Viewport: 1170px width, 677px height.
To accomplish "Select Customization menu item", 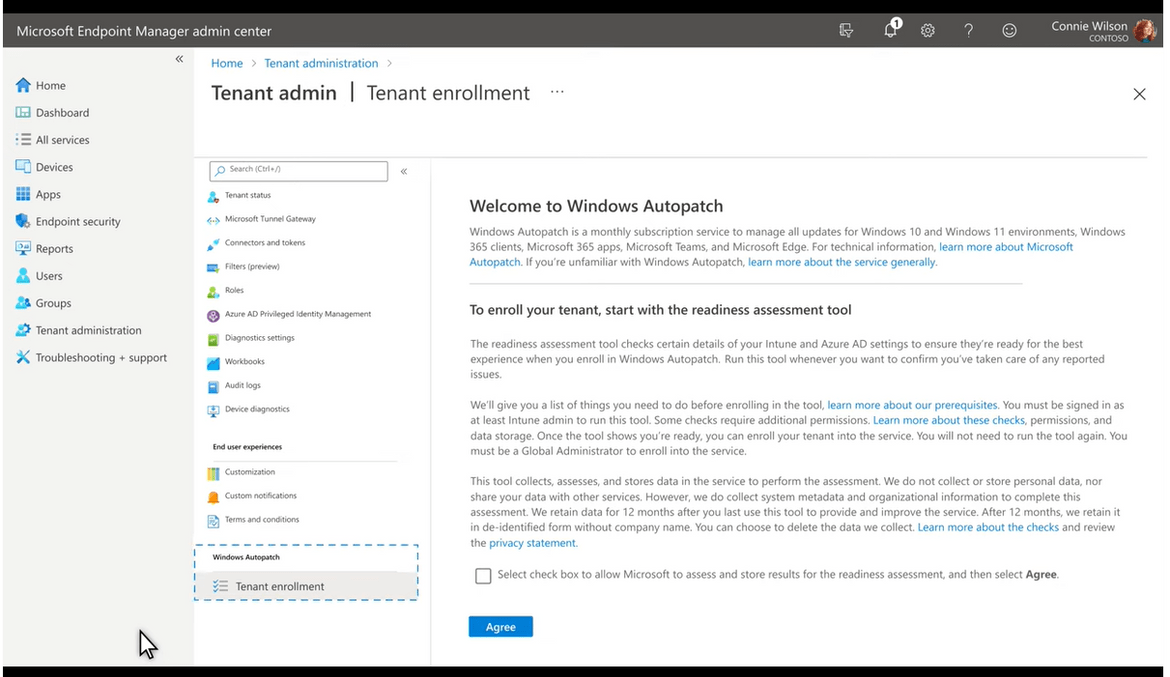I will [x=250, y=472].
